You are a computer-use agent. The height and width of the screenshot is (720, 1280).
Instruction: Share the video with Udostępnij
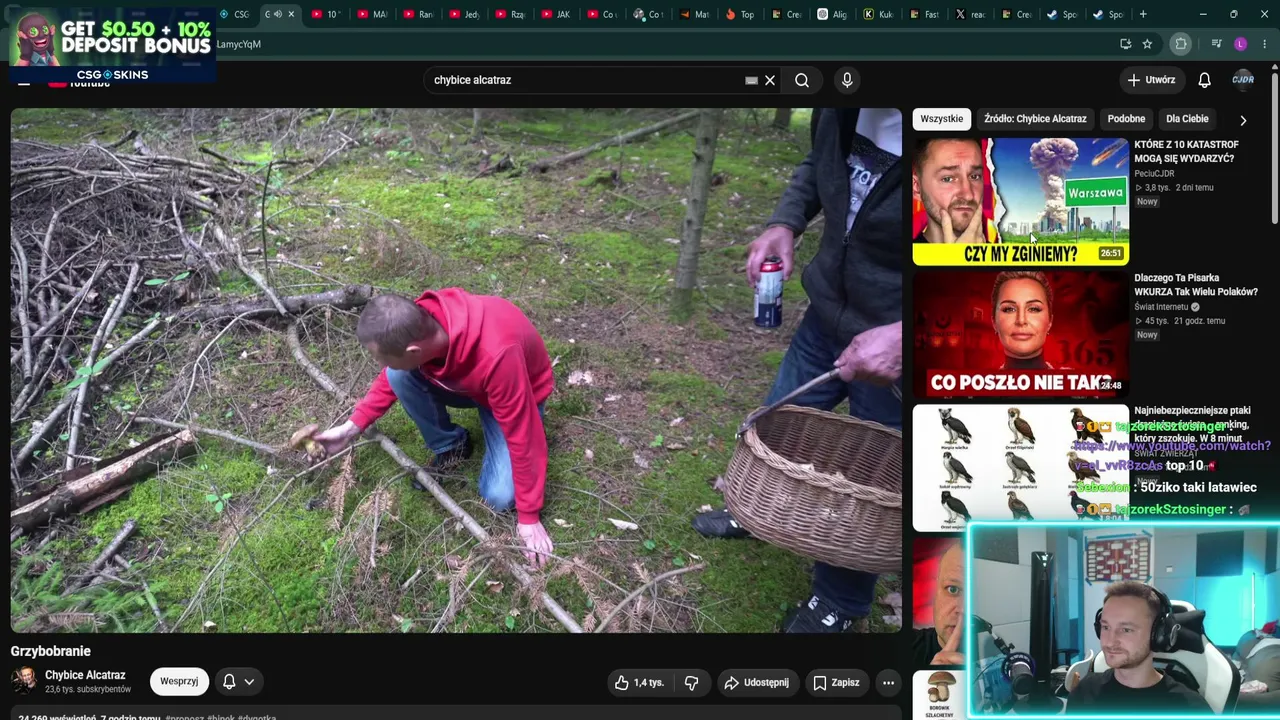coord(756,683)
